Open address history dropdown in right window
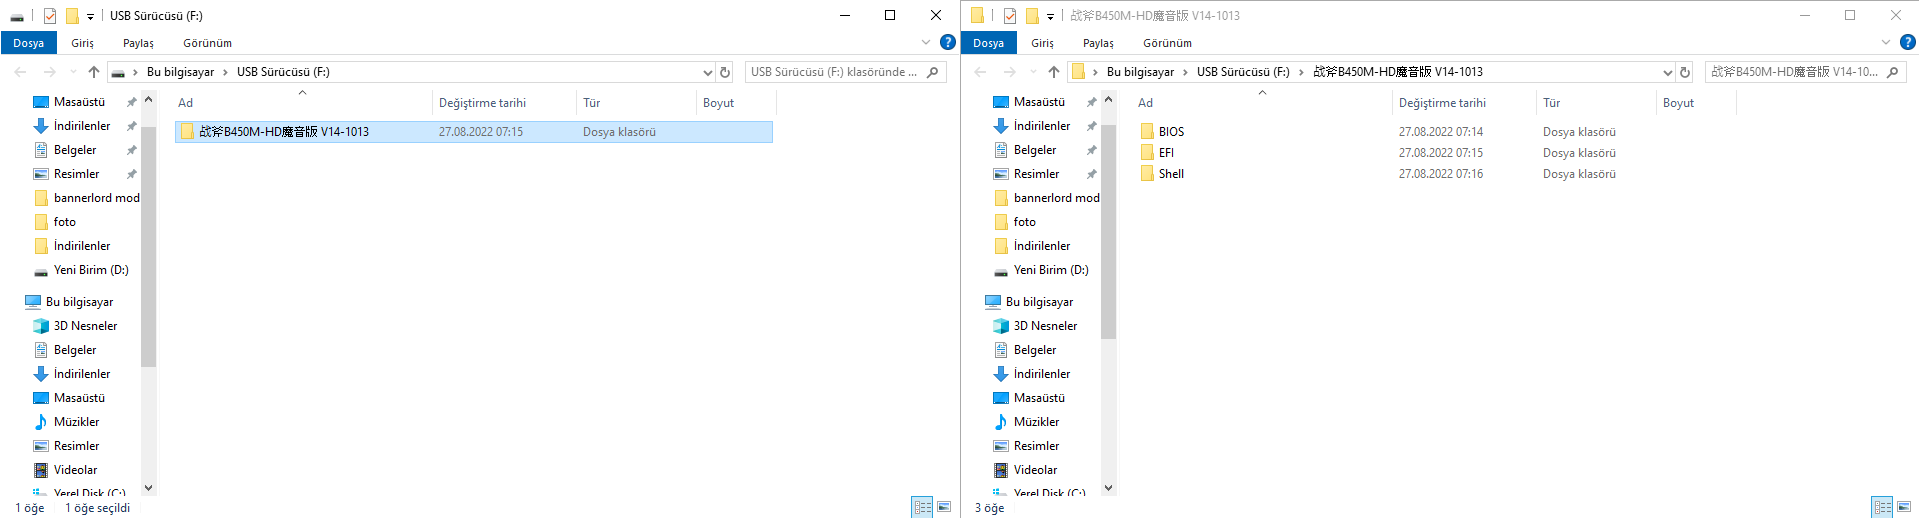 (x=1668, y=72)
